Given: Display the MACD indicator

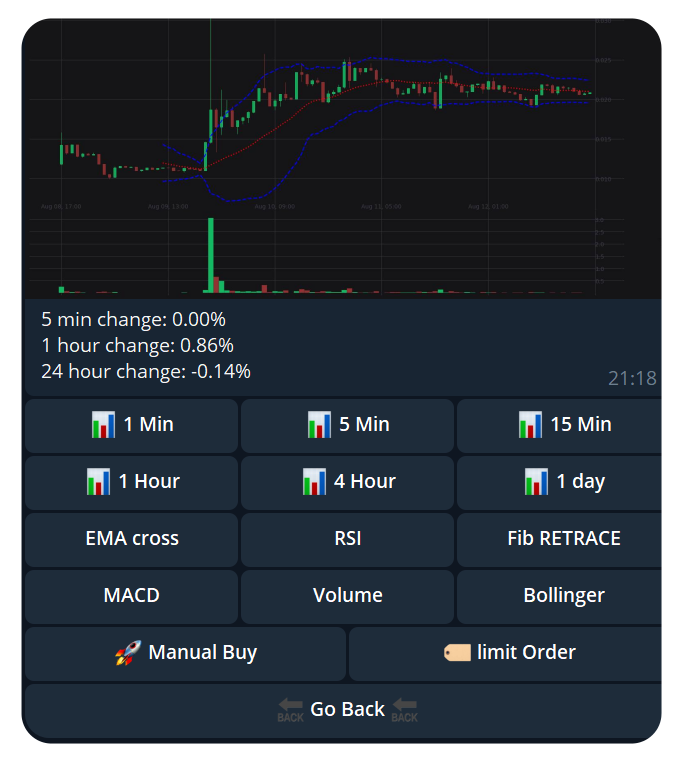Looking at the screenshot, I should point(132,596).
